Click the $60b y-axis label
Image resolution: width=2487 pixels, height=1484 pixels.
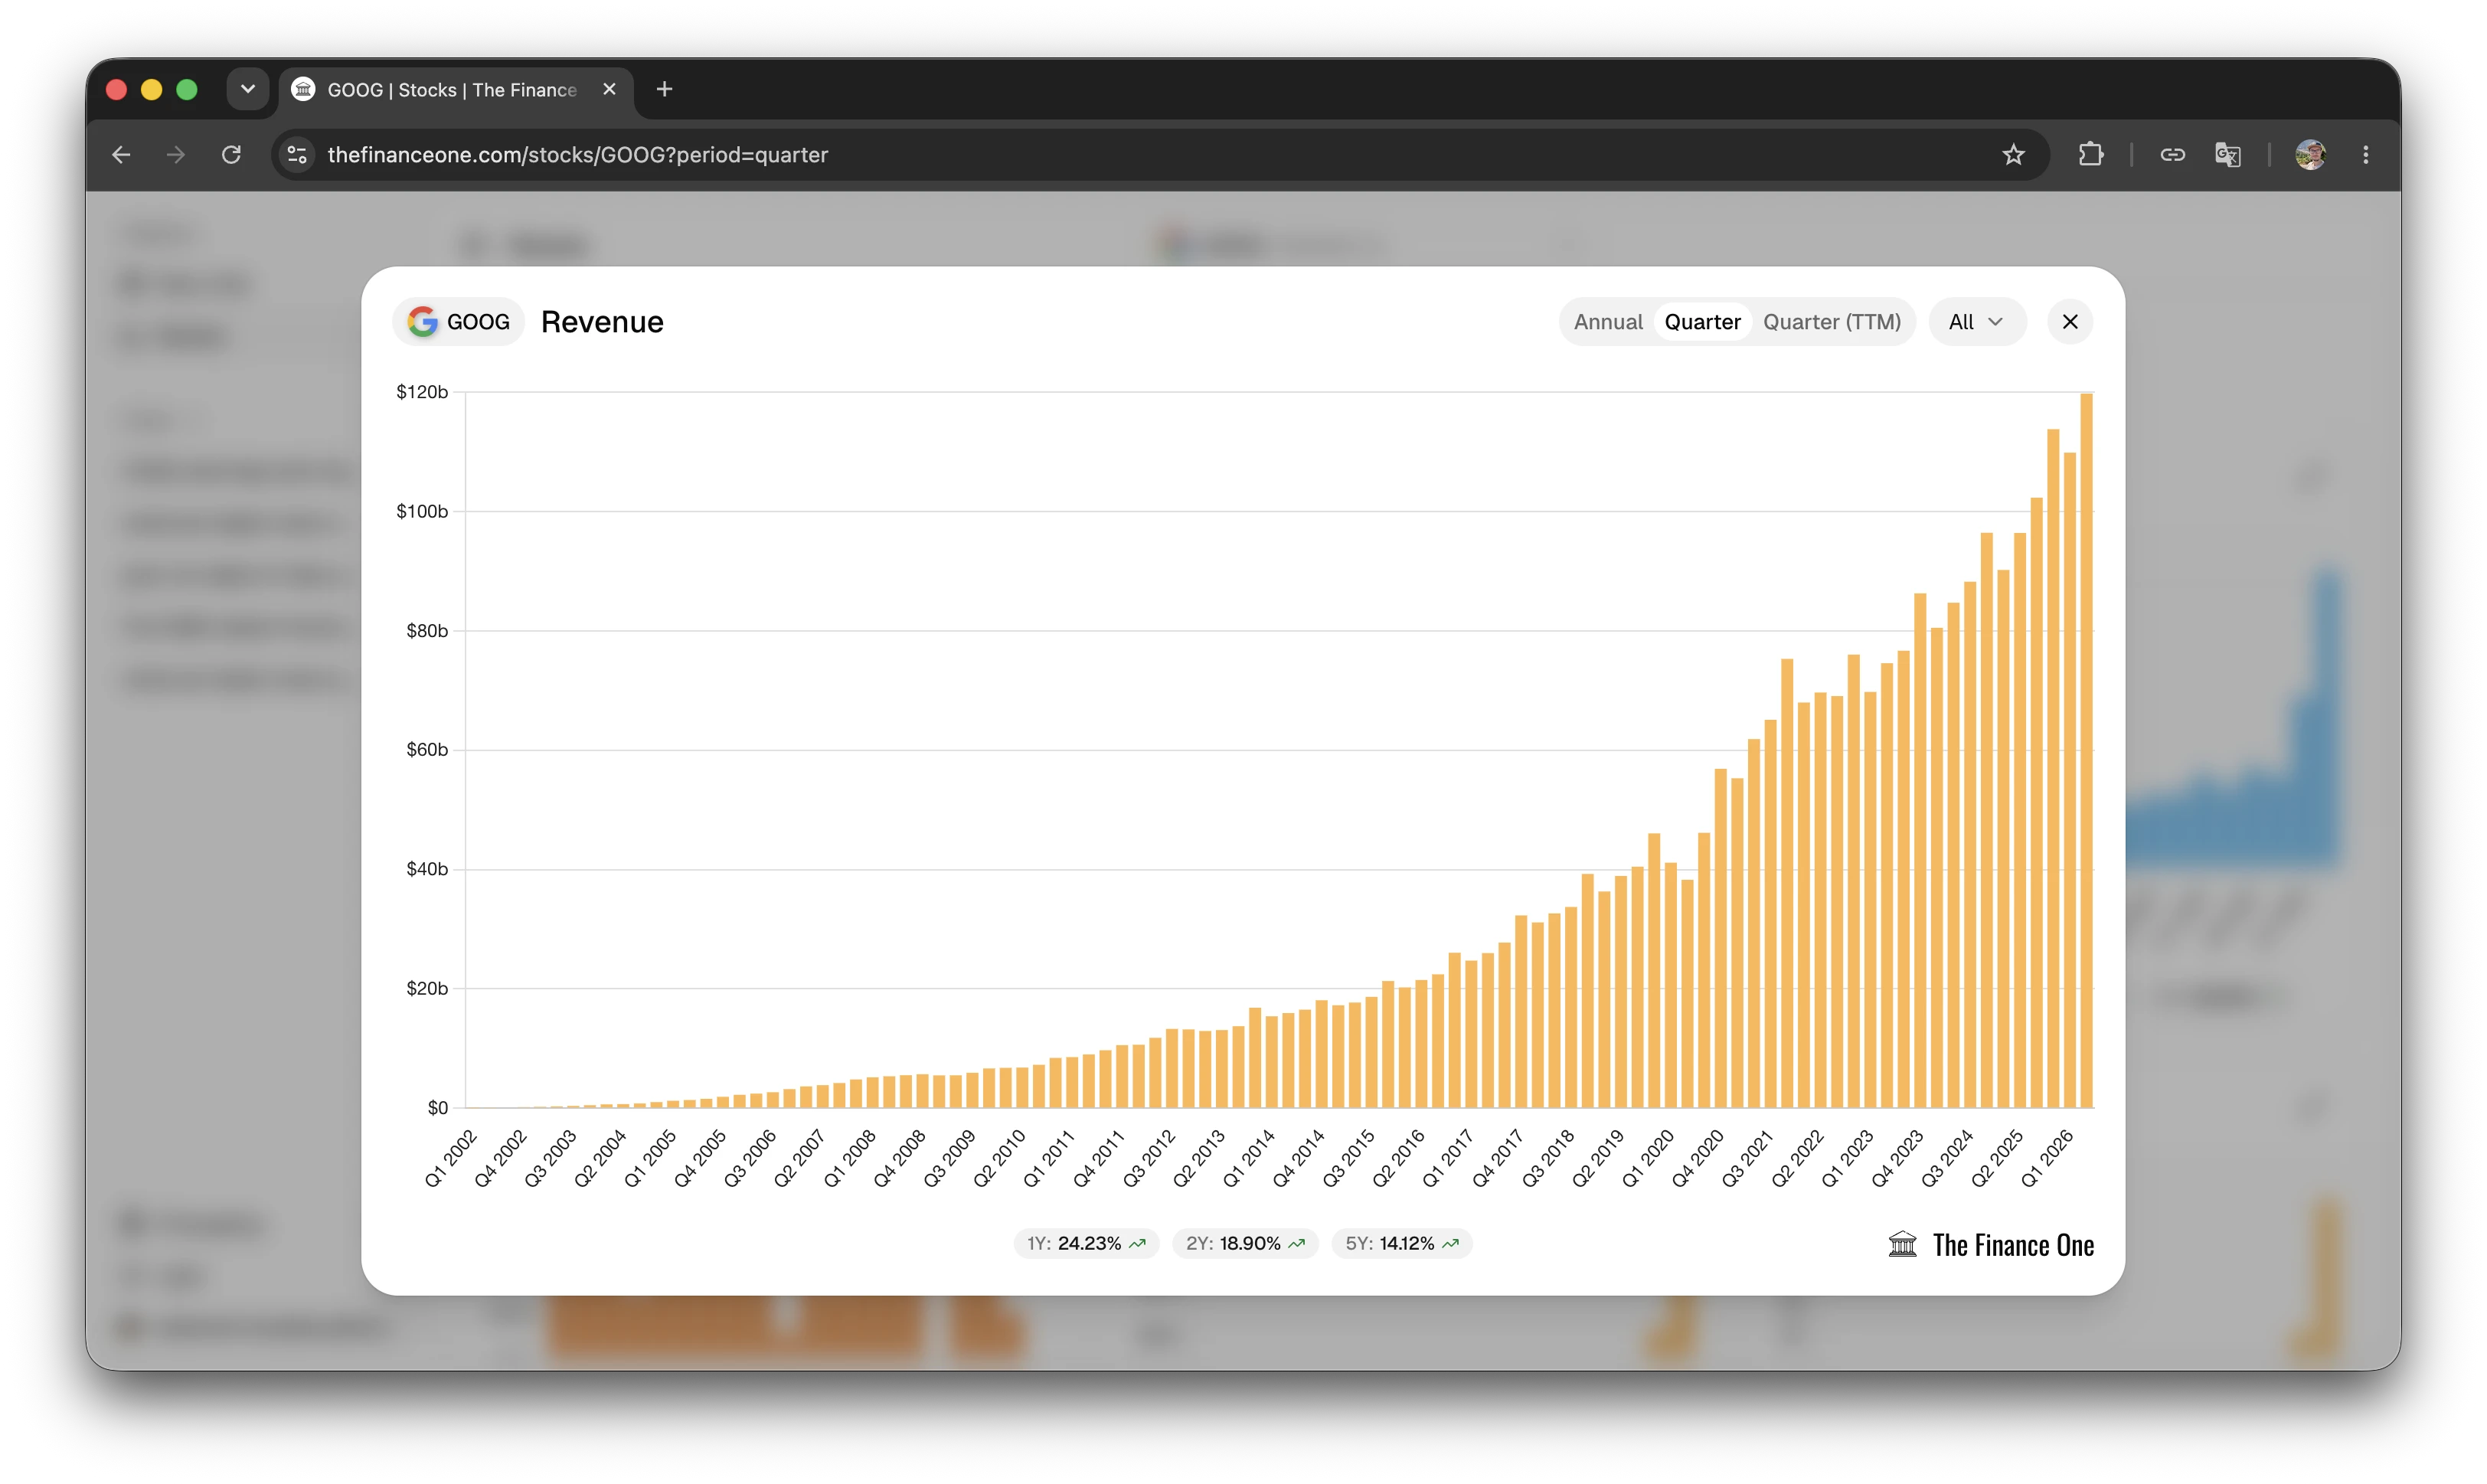pyautogui.click(x=427, y=750)
